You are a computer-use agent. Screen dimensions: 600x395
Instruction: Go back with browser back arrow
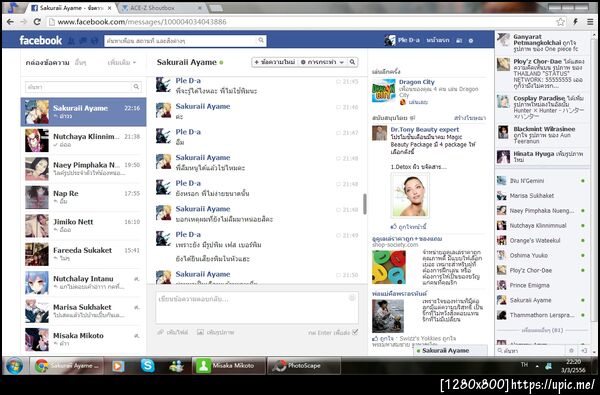(x=10, y=22)
